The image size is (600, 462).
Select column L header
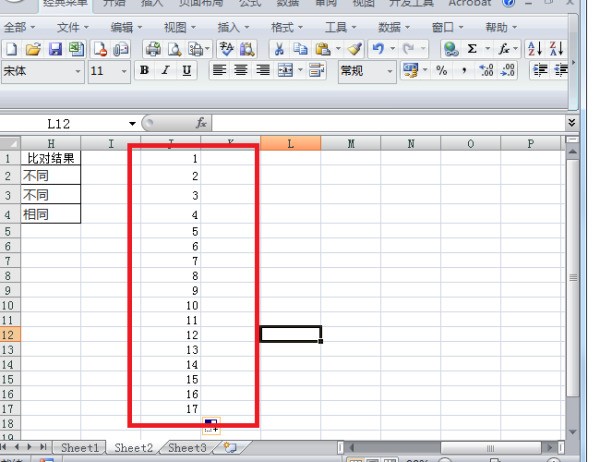[290, 144]
